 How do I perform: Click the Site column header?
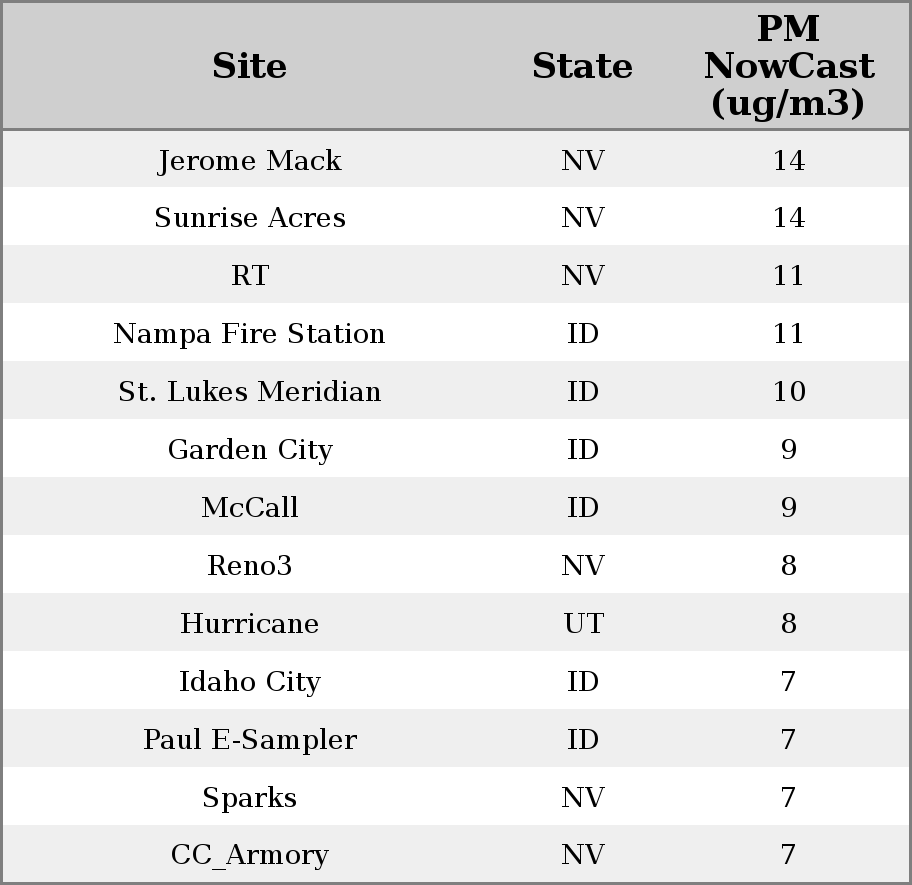pyautogui.click(x=250, y=67)
